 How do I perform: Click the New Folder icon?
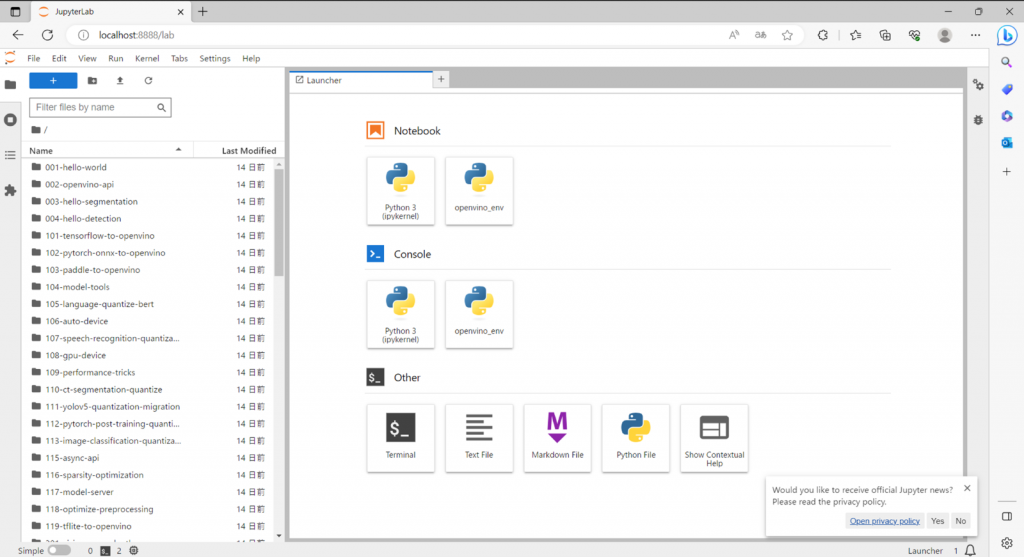coord(92,80)
